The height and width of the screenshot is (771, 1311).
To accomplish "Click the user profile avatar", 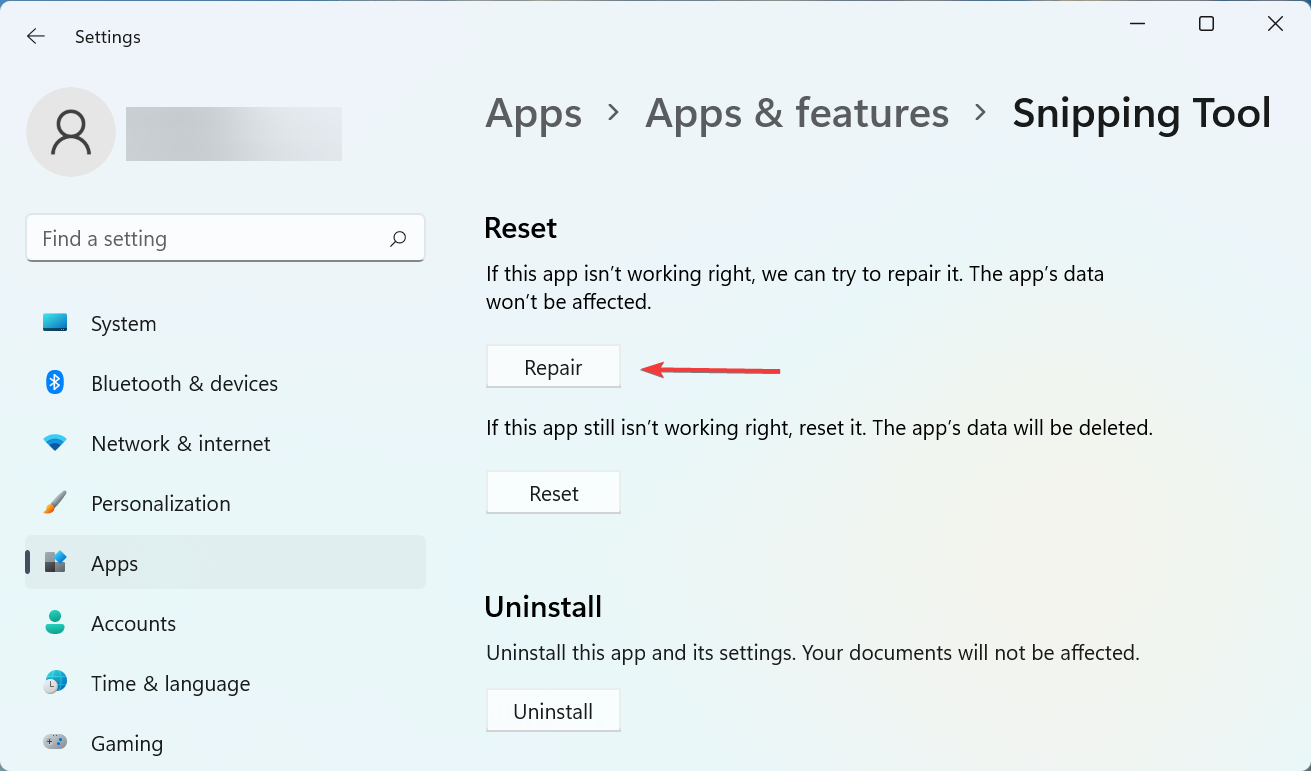I will coord(71,131).
